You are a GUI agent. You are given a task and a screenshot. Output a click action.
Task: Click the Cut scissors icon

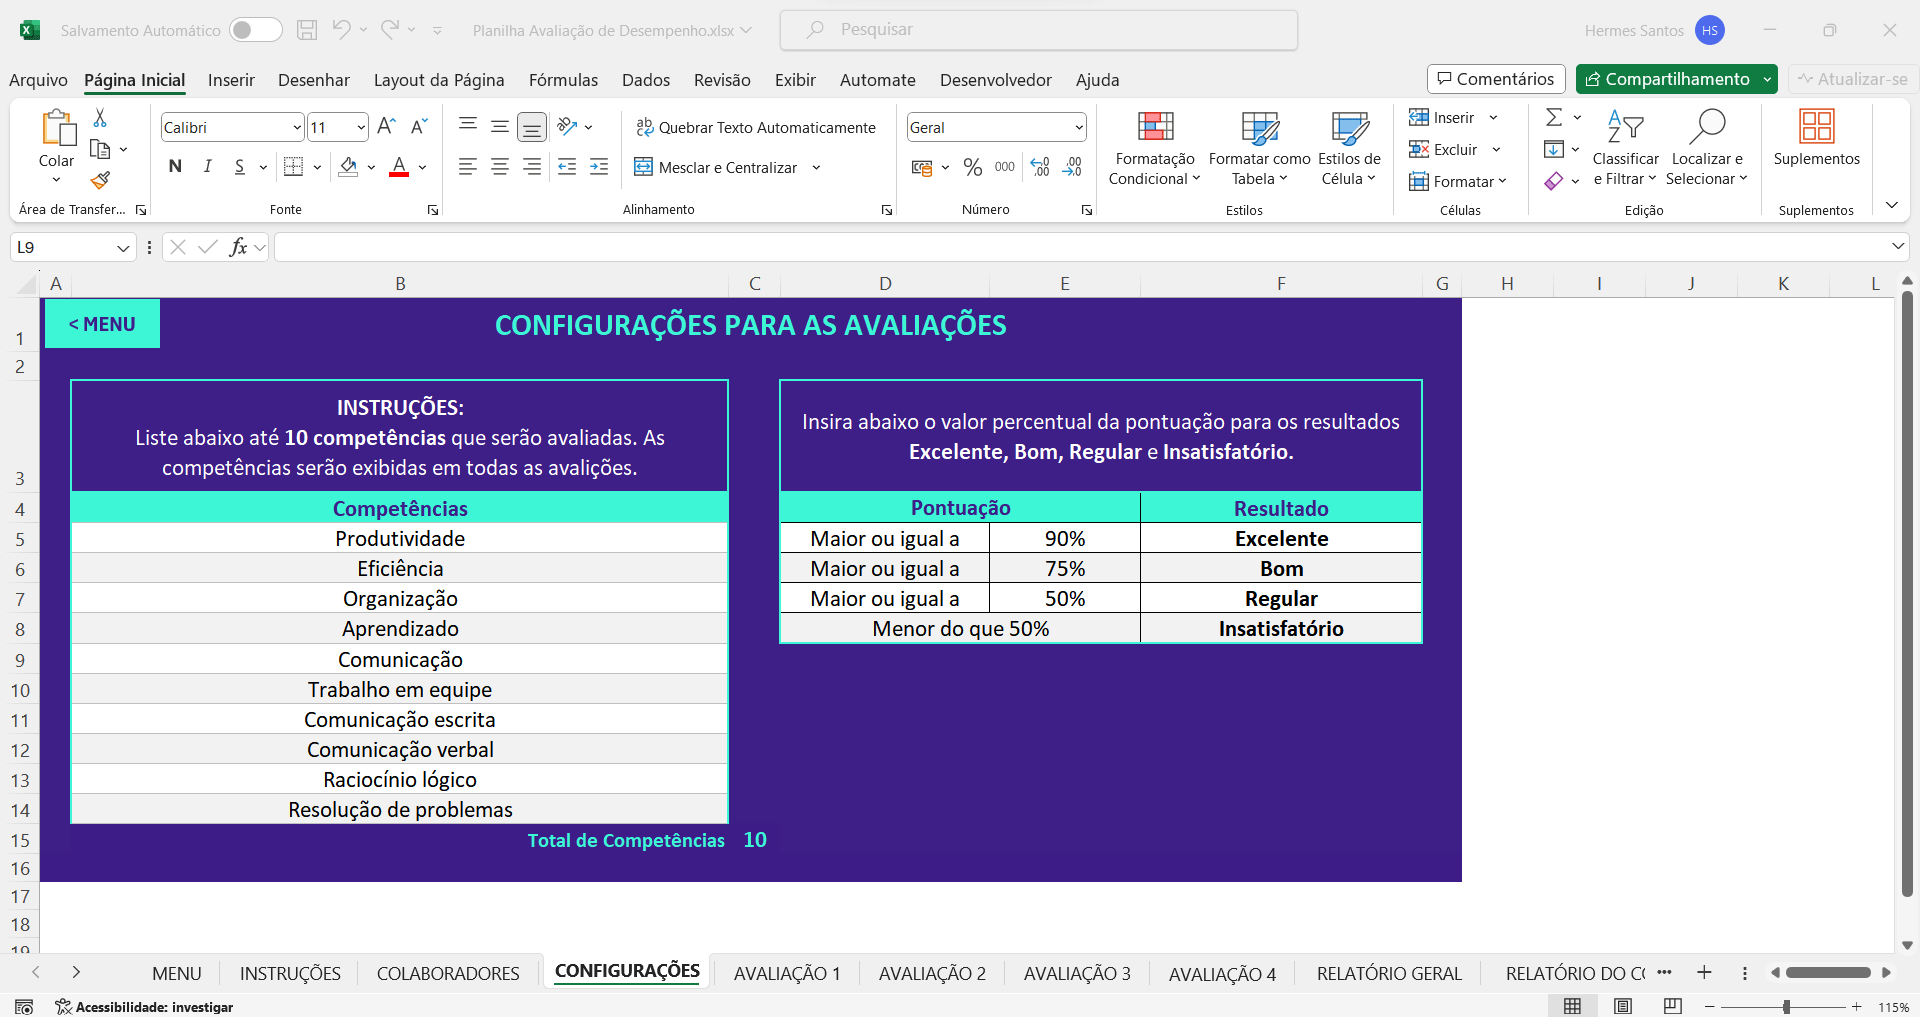pyautogui.click(x=100, y=118)
